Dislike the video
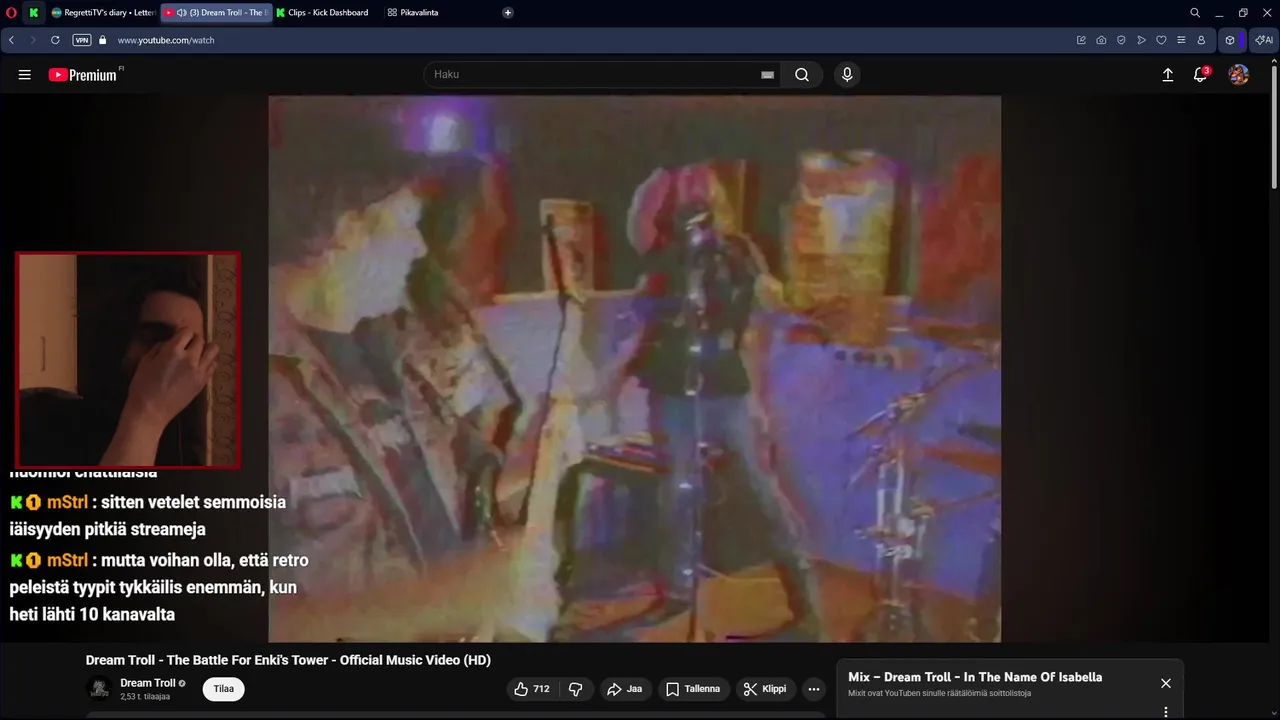The image size is (1280, 720). [576, 689]
